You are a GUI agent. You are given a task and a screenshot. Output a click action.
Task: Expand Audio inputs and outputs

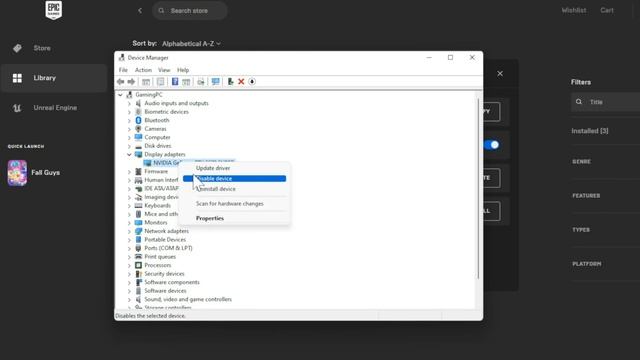129,104
